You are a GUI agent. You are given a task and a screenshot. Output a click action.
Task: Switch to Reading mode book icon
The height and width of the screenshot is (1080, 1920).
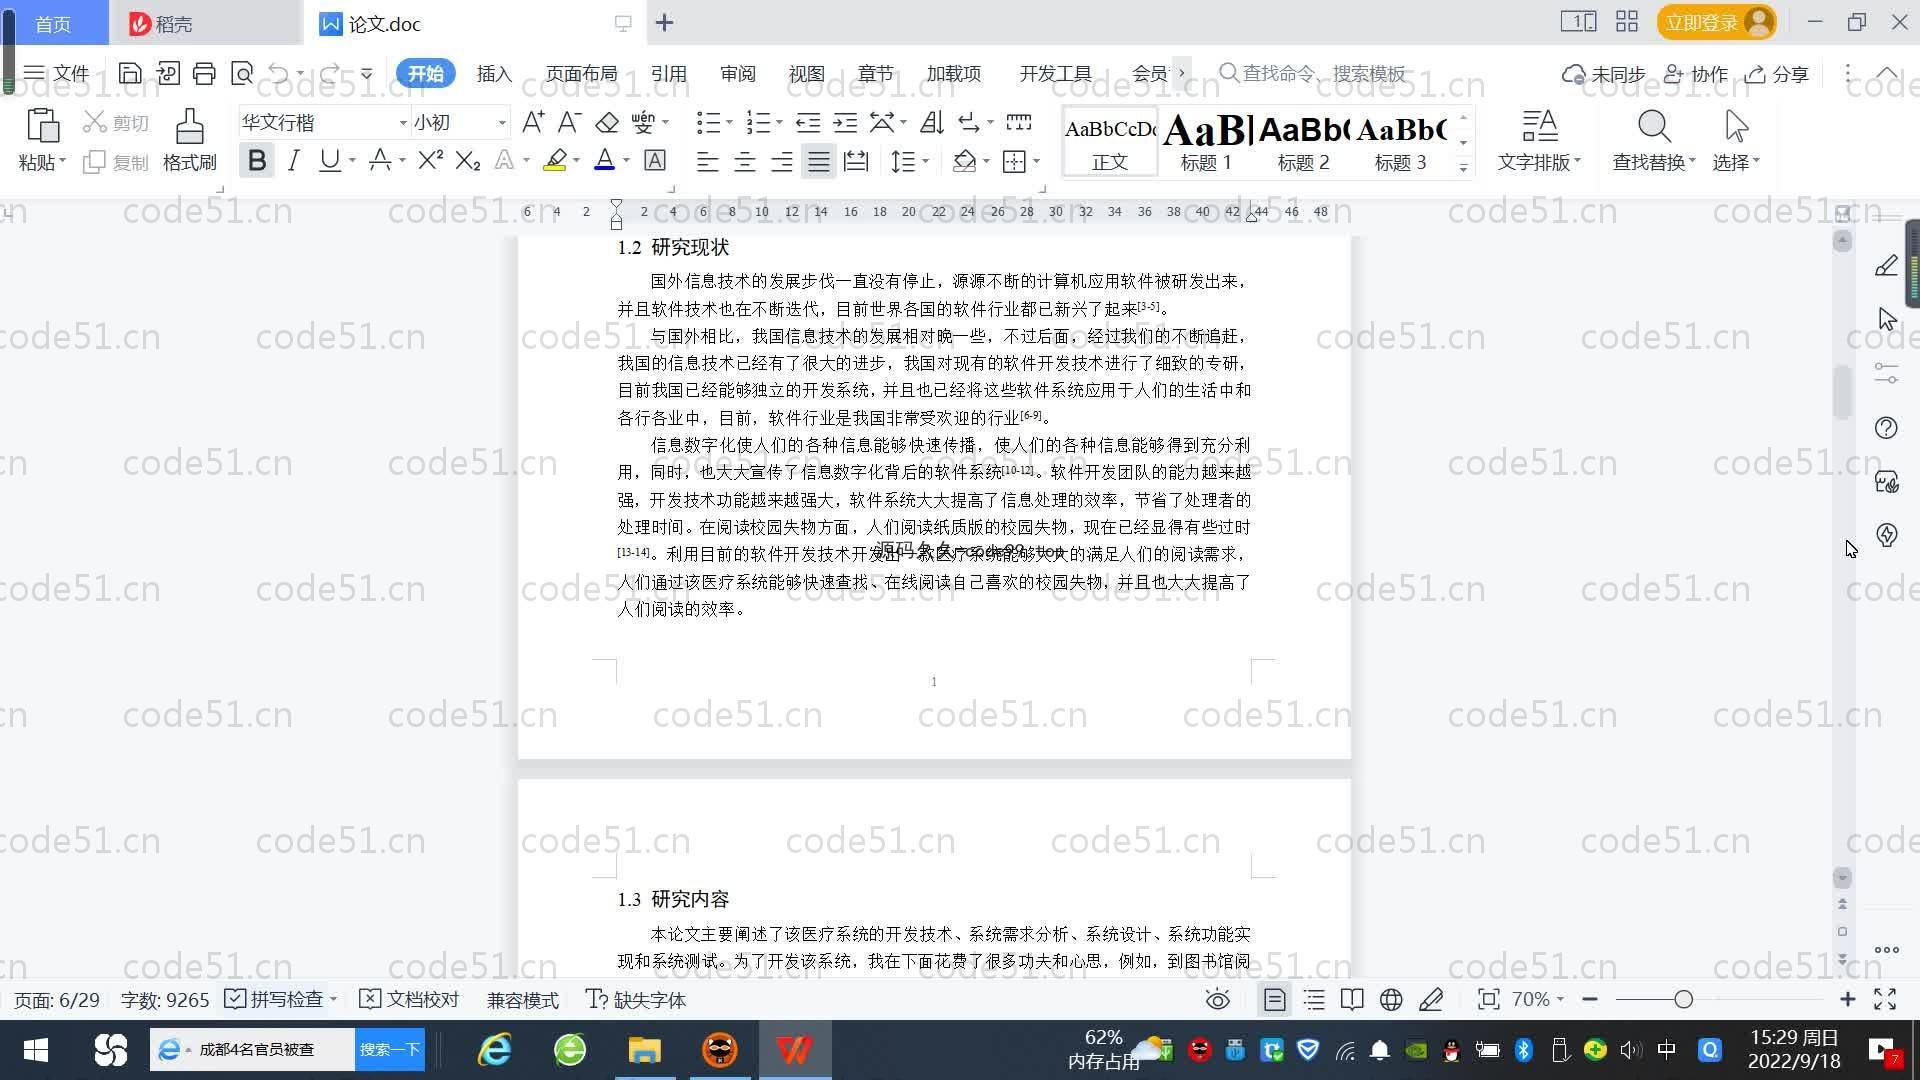point(1352,999)
